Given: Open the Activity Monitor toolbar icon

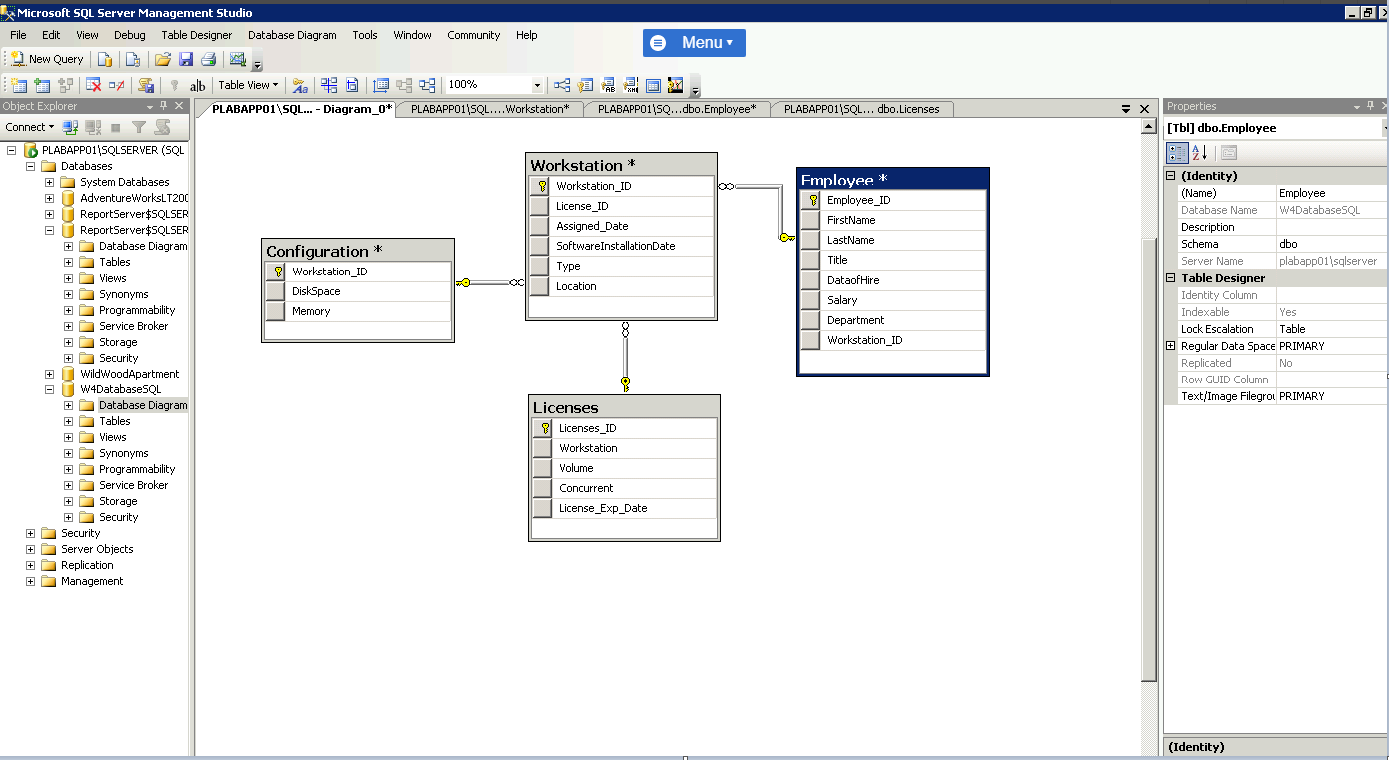Looking at the screenshot, I should [238, 59].
